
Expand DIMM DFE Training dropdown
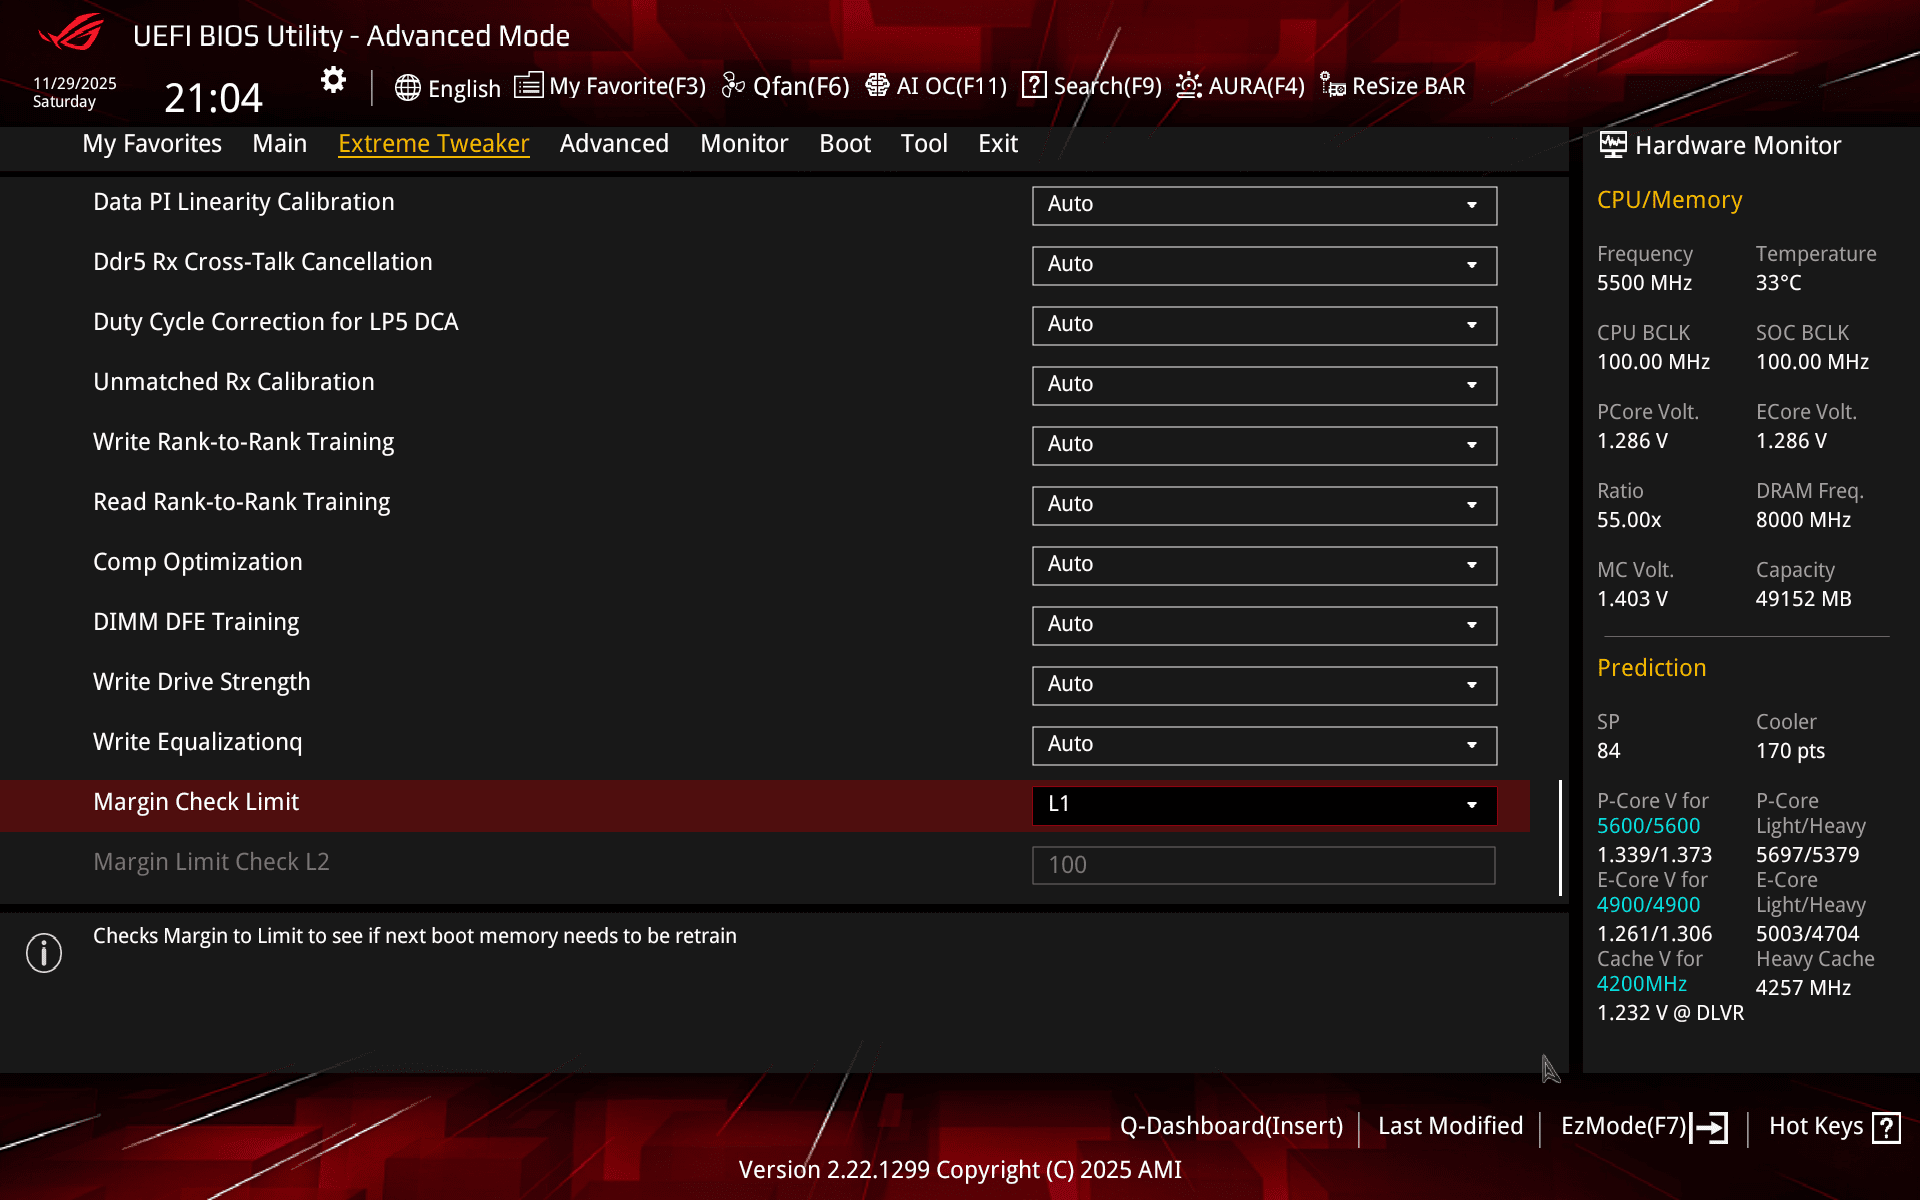[1263, 625]
